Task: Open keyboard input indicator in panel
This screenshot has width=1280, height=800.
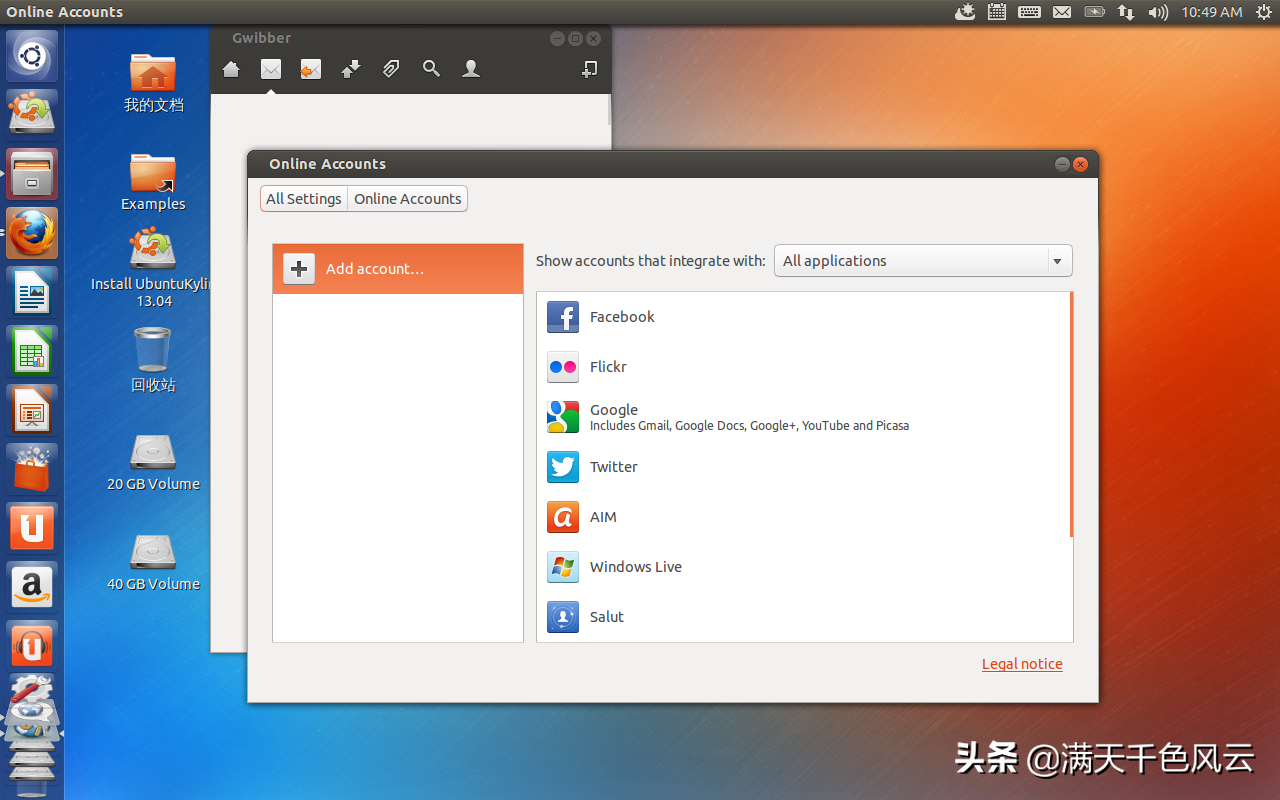Action: [x=1029, y=12]
